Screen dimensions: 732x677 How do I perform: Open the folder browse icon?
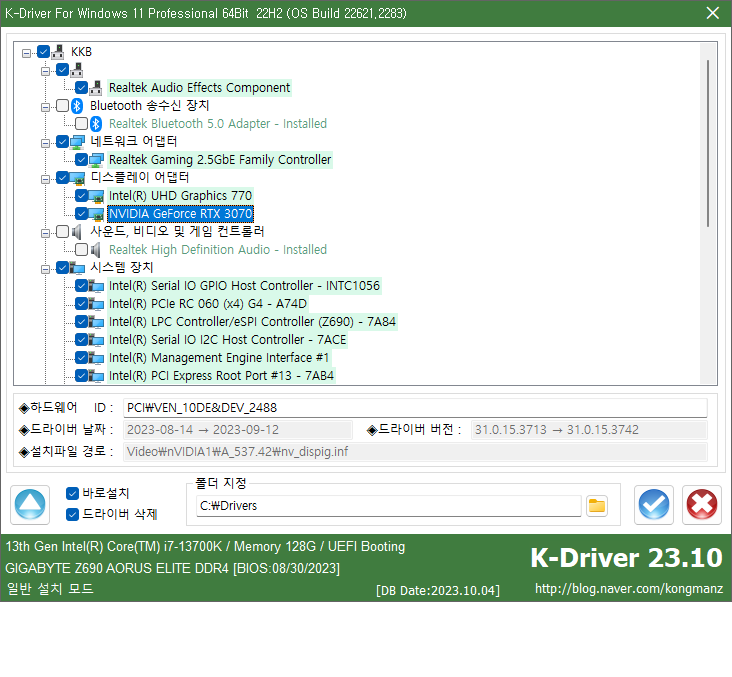[x=597, y=506]
